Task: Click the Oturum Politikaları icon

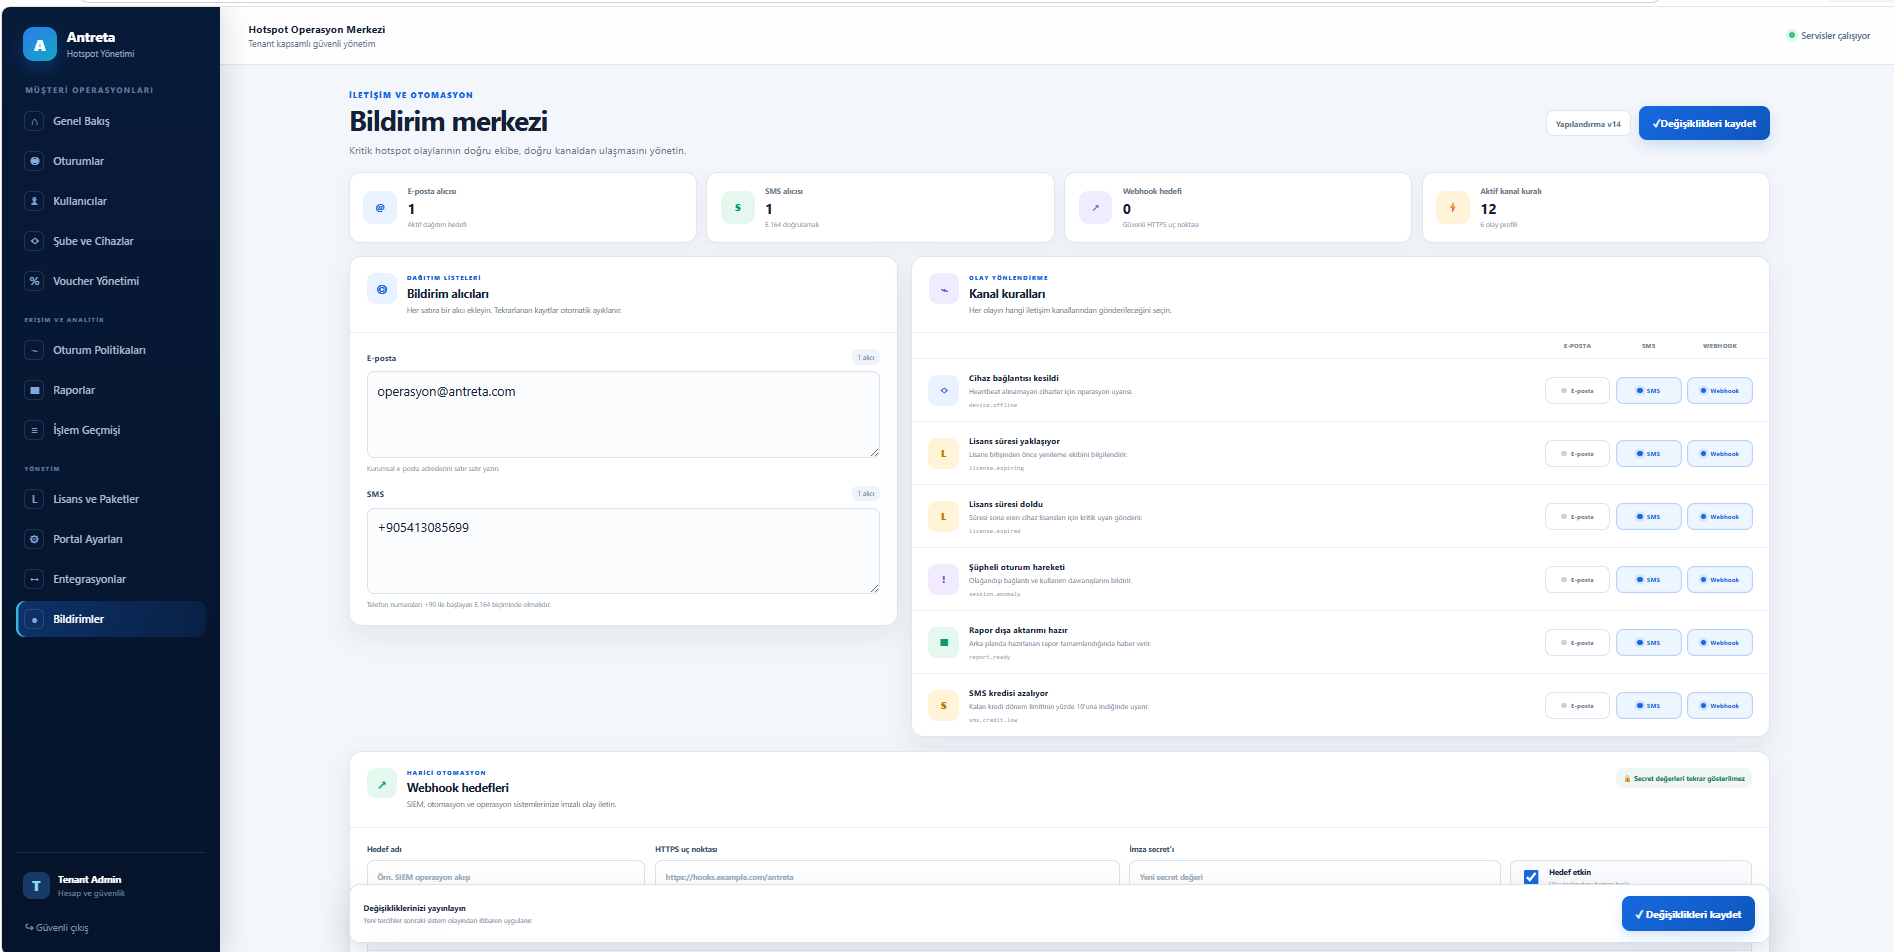Action: click(x=35, y=350)
